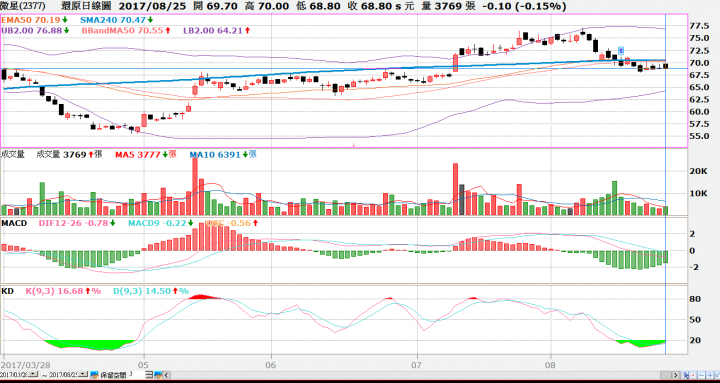Click the MACD panel title
The image size is (720, 383).
pos(14,223)
